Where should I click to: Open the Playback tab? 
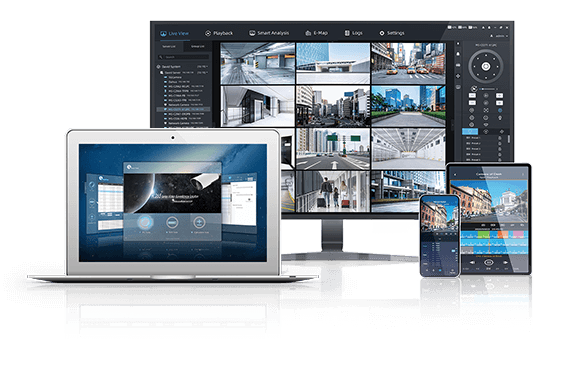(x=219, y=33)
